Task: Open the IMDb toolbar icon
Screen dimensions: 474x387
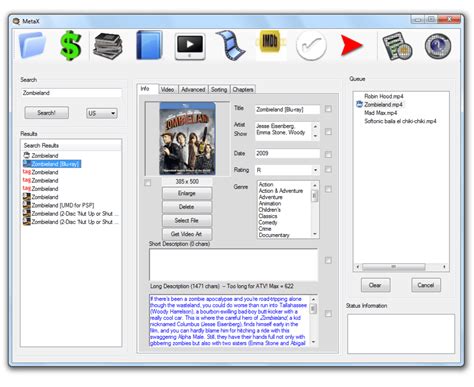Action: (x=271, y=42)
